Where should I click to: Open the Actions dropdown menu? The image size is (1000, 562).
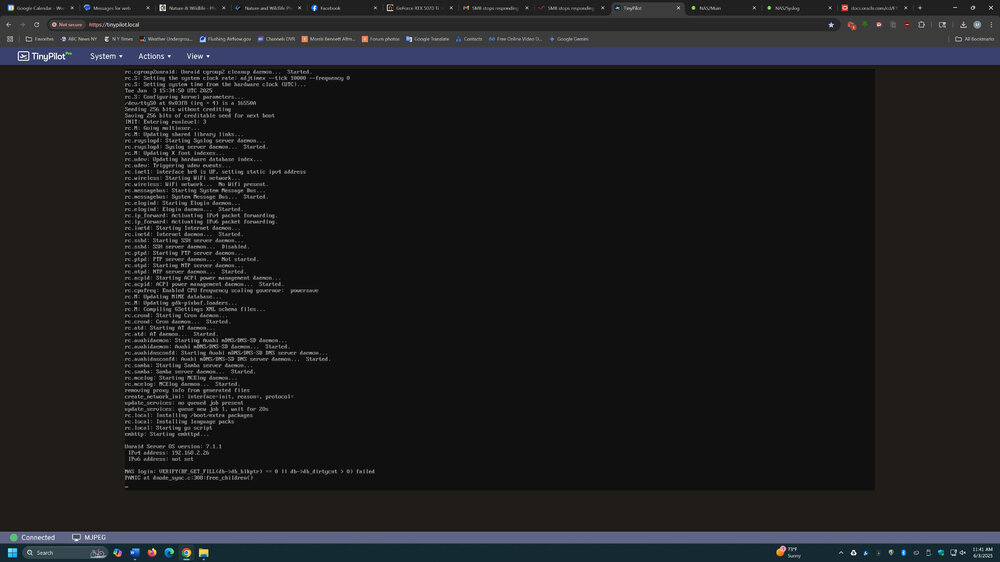tap(154, 56)
